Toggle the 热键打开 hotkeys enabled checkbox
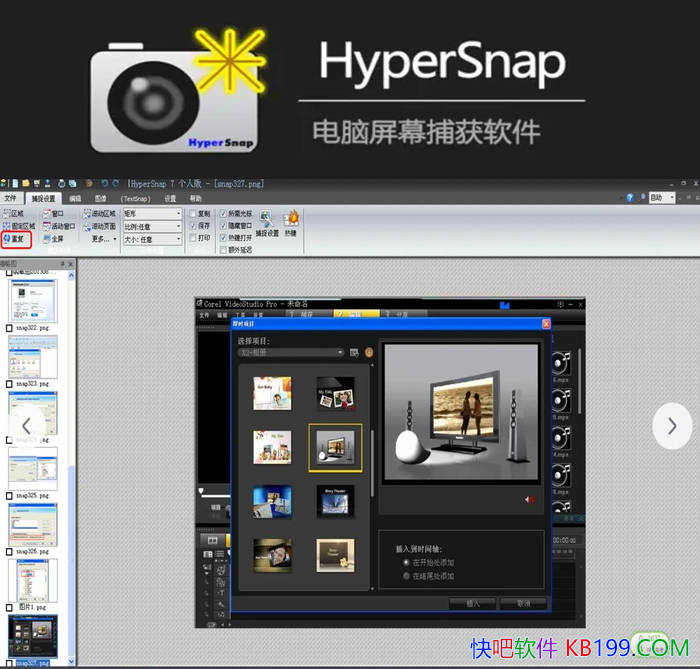 pos(223,238)
